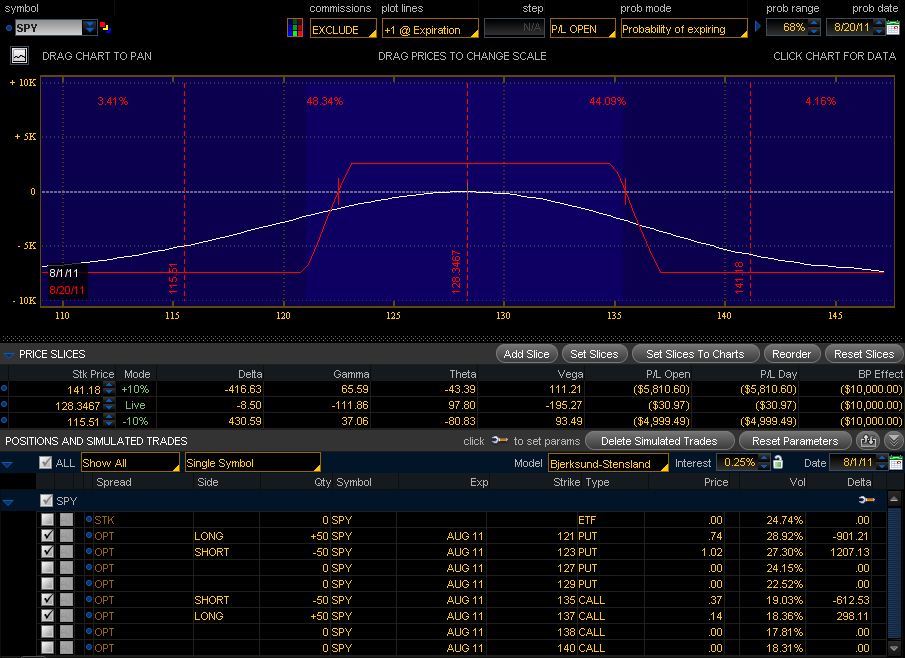Check the 127 PUT row checkbox
The height and width of the screenshot is (658, 905).
(x=47, y=568)
